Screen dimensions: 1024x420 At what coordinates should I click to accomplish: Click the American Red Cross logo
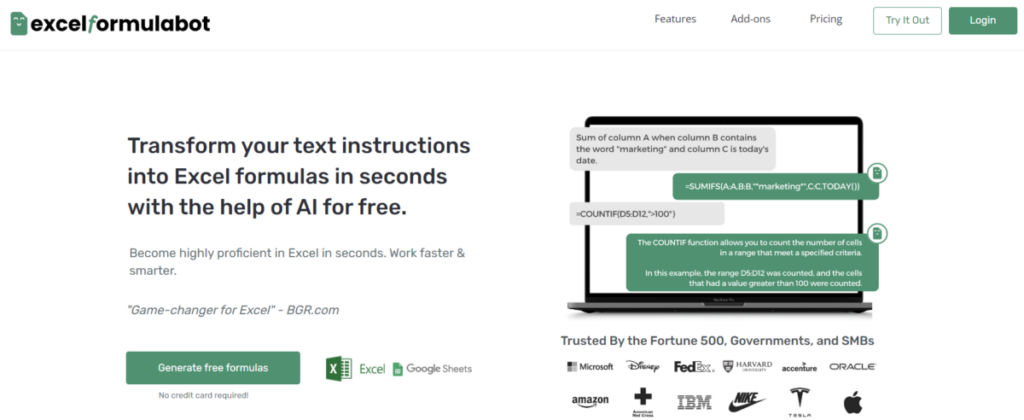point(643,402)
